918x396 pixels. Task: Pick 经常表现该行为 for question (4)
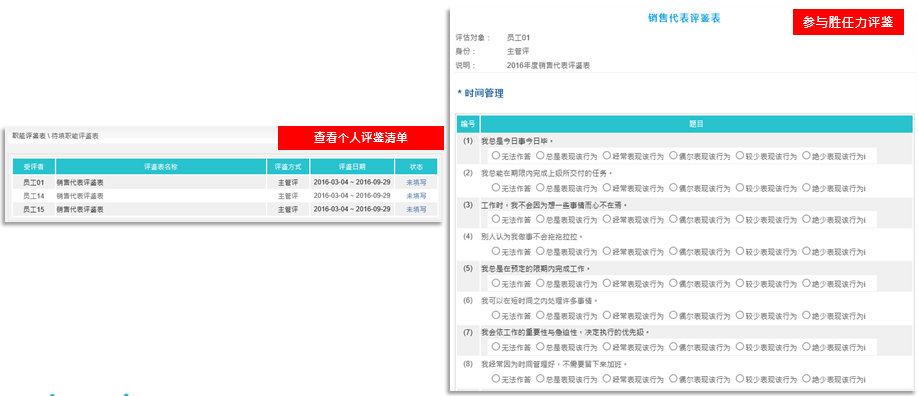tap(607, 251)
